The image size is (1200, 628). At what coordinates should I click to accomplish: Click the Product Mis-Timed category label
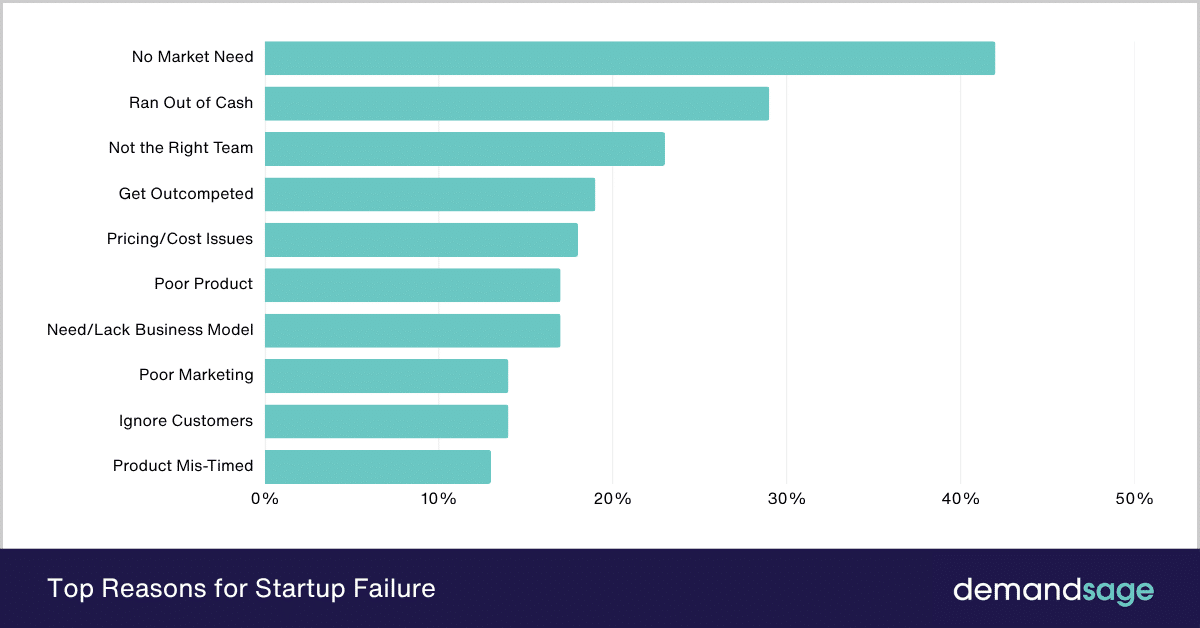tap(183, 466)
